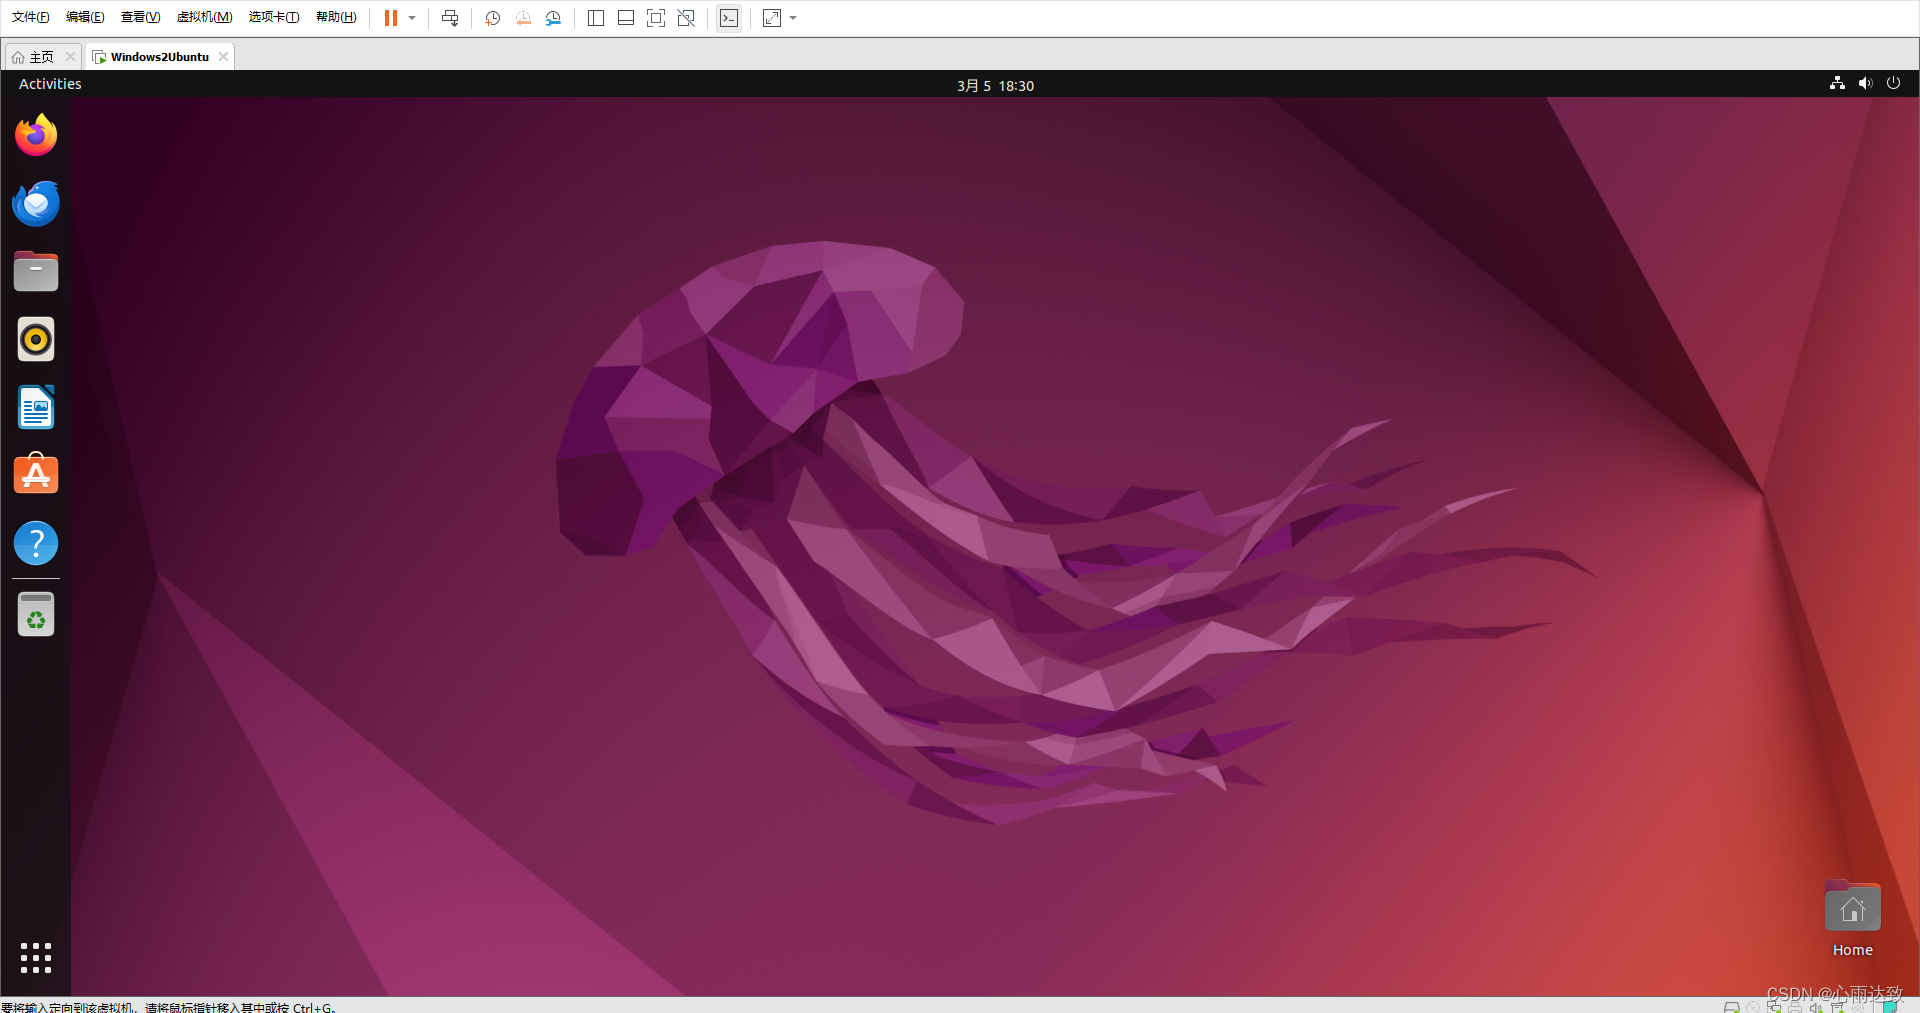Click the status message about Ctrl+G input
Screen dimensions: 1920x1013
tap(168, 1007)
